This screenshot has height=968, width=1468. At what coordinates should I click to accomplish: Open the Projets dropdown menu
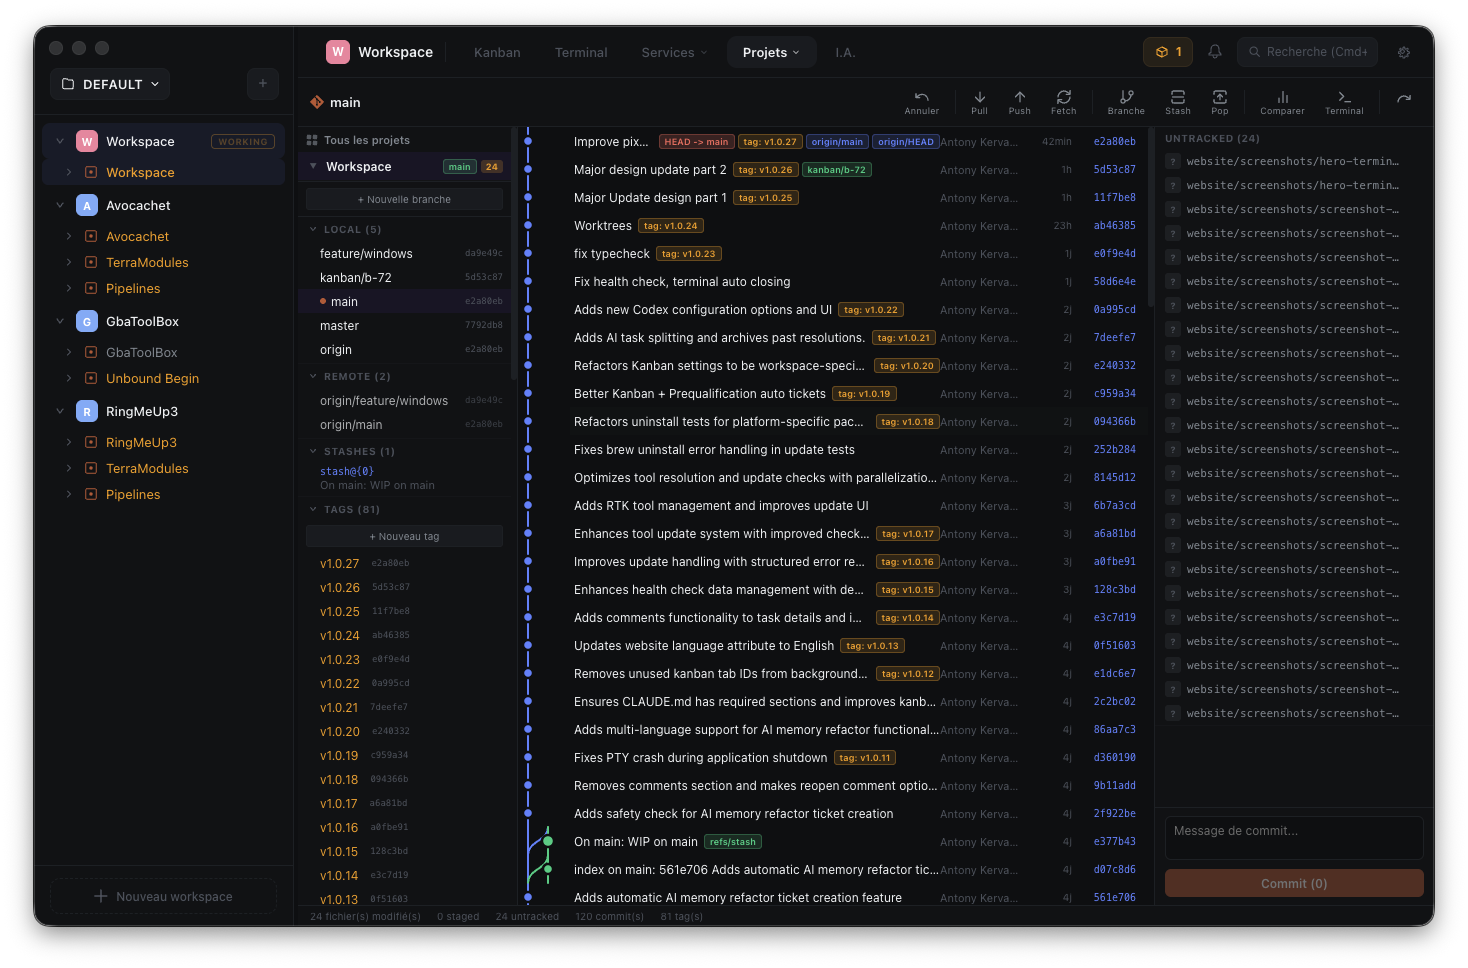pyautogui.click(x=771, y=52)
